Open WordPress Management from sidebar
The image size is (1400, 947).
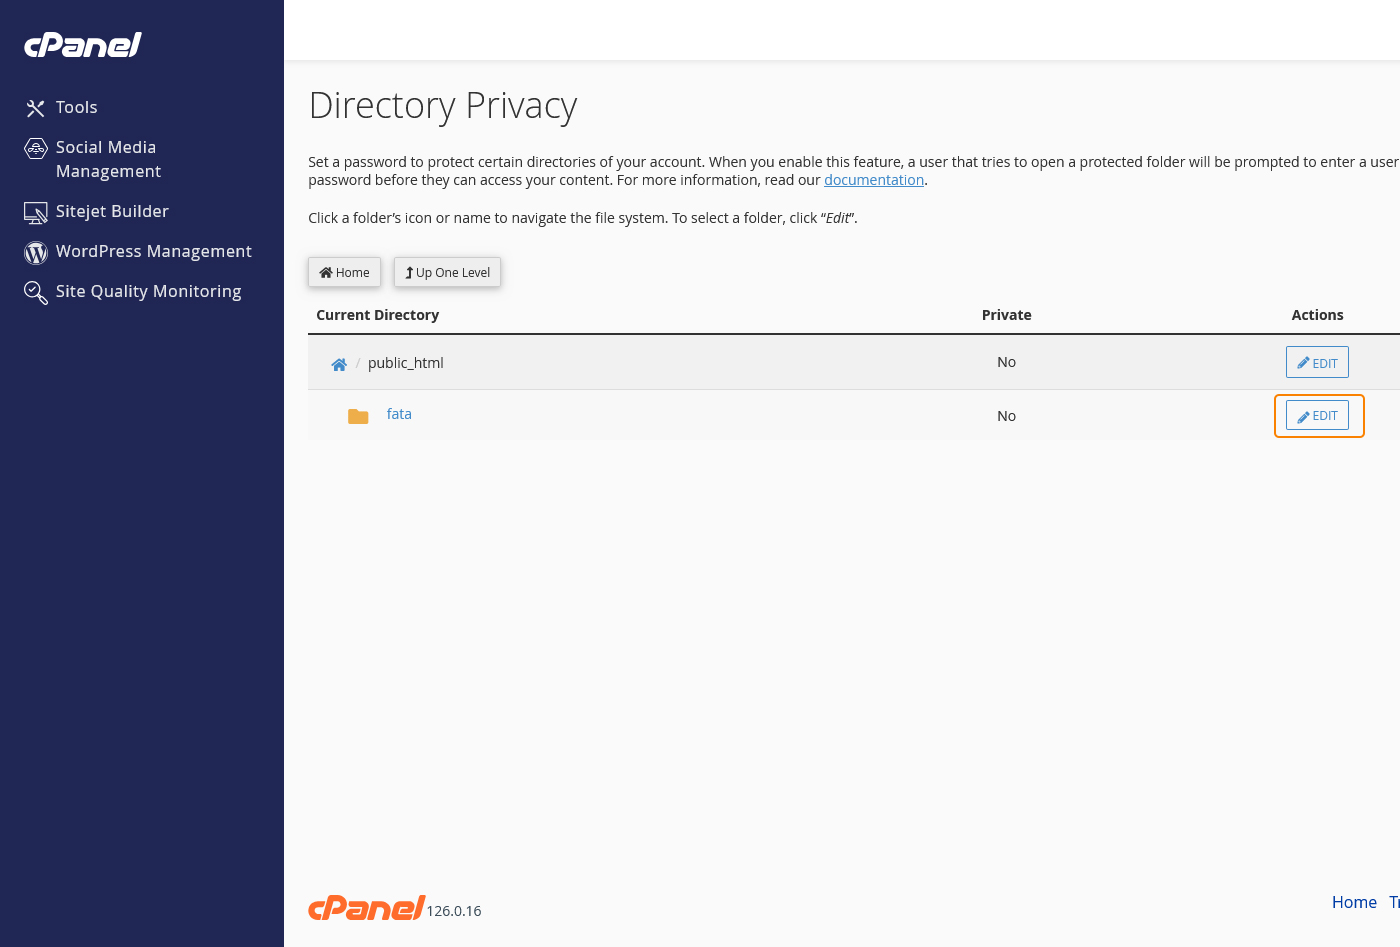(x=153, y=251)
